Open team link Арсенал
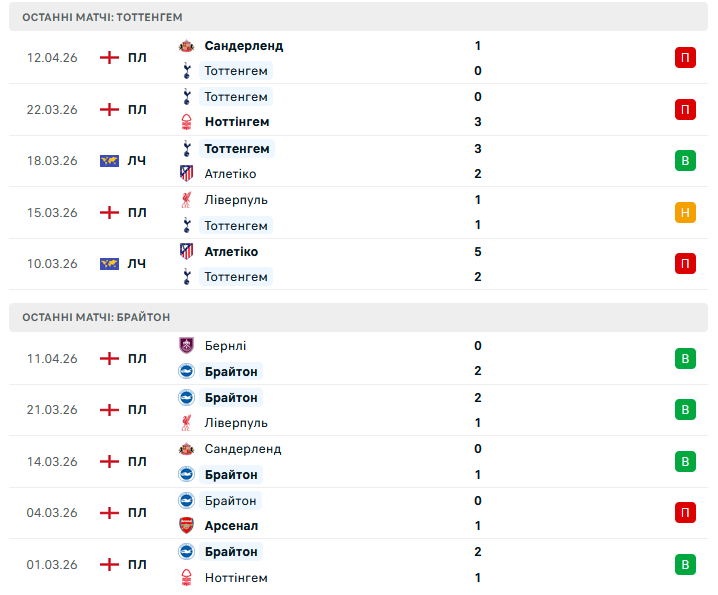718x595 pixels. pos(231,525)
